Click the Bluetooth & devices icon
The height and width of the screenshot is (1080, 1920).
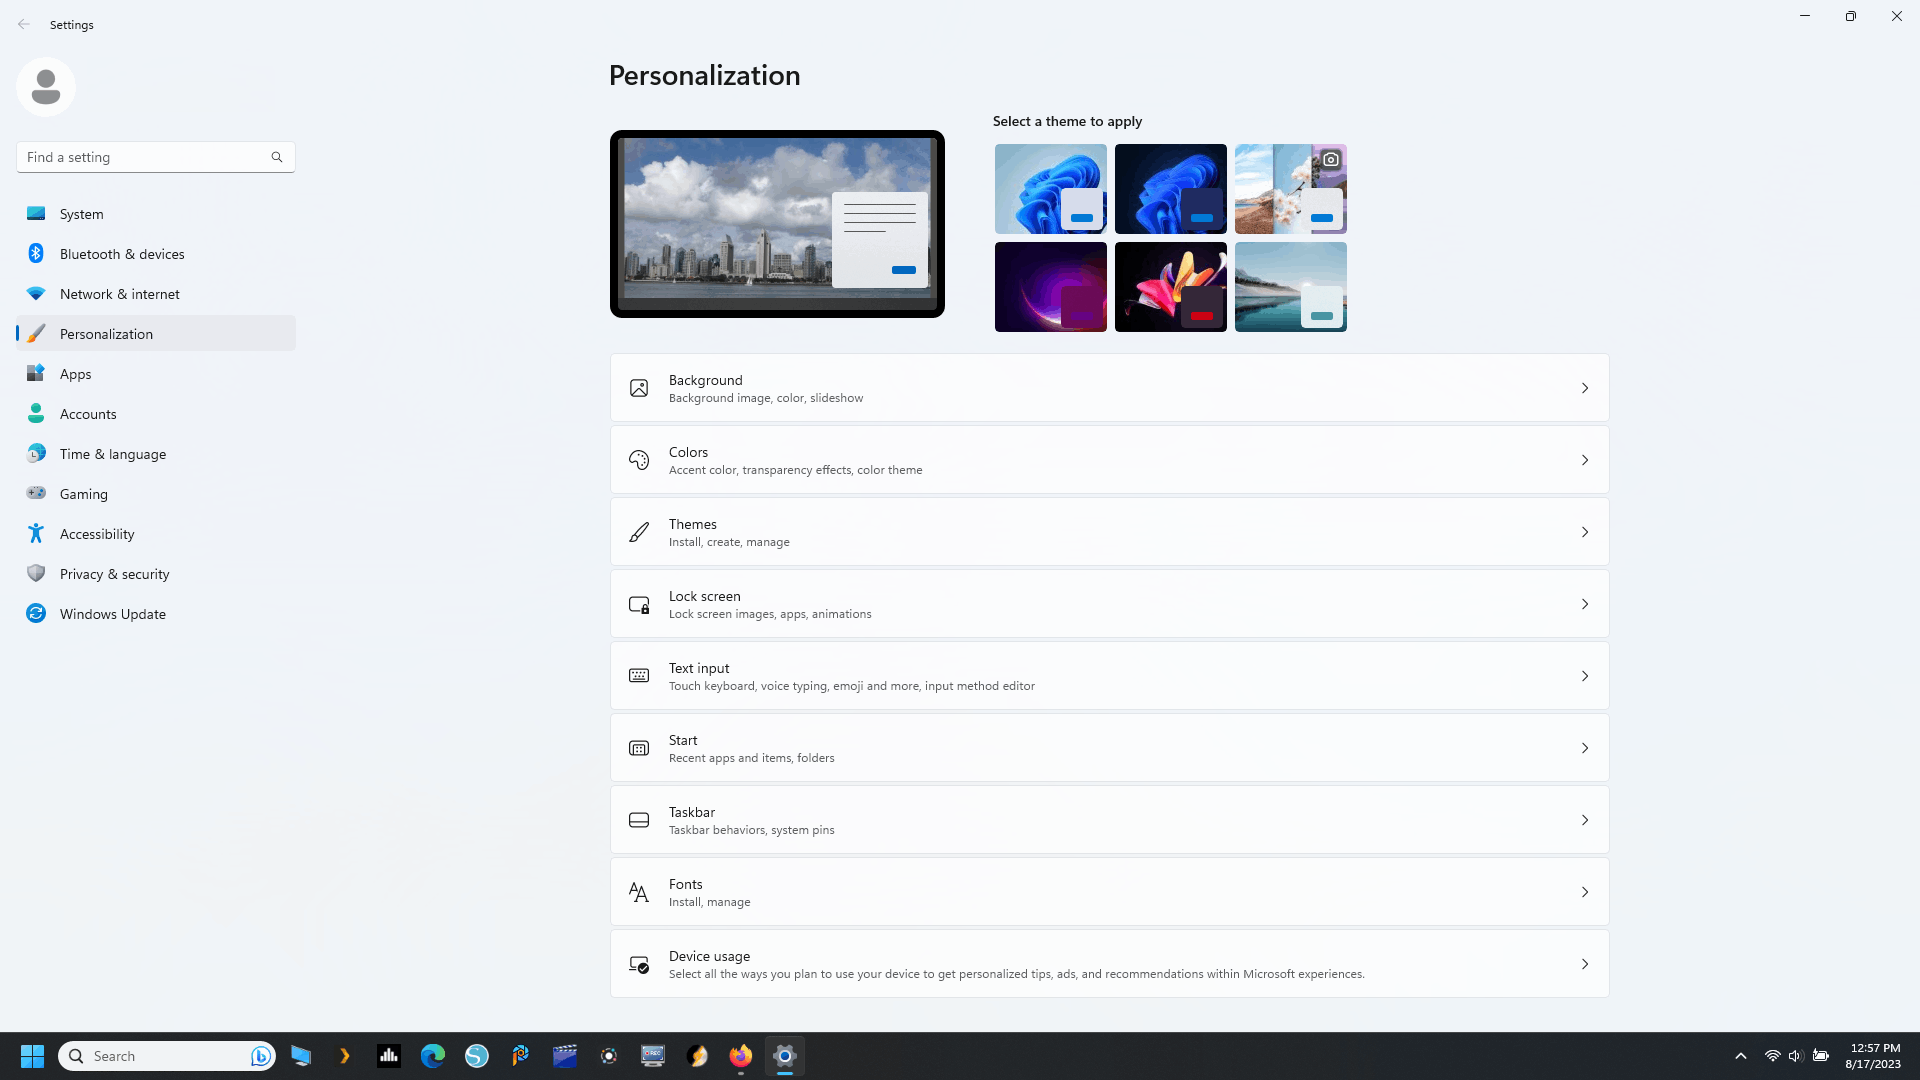pyautogui.click(x=36, y=253)
